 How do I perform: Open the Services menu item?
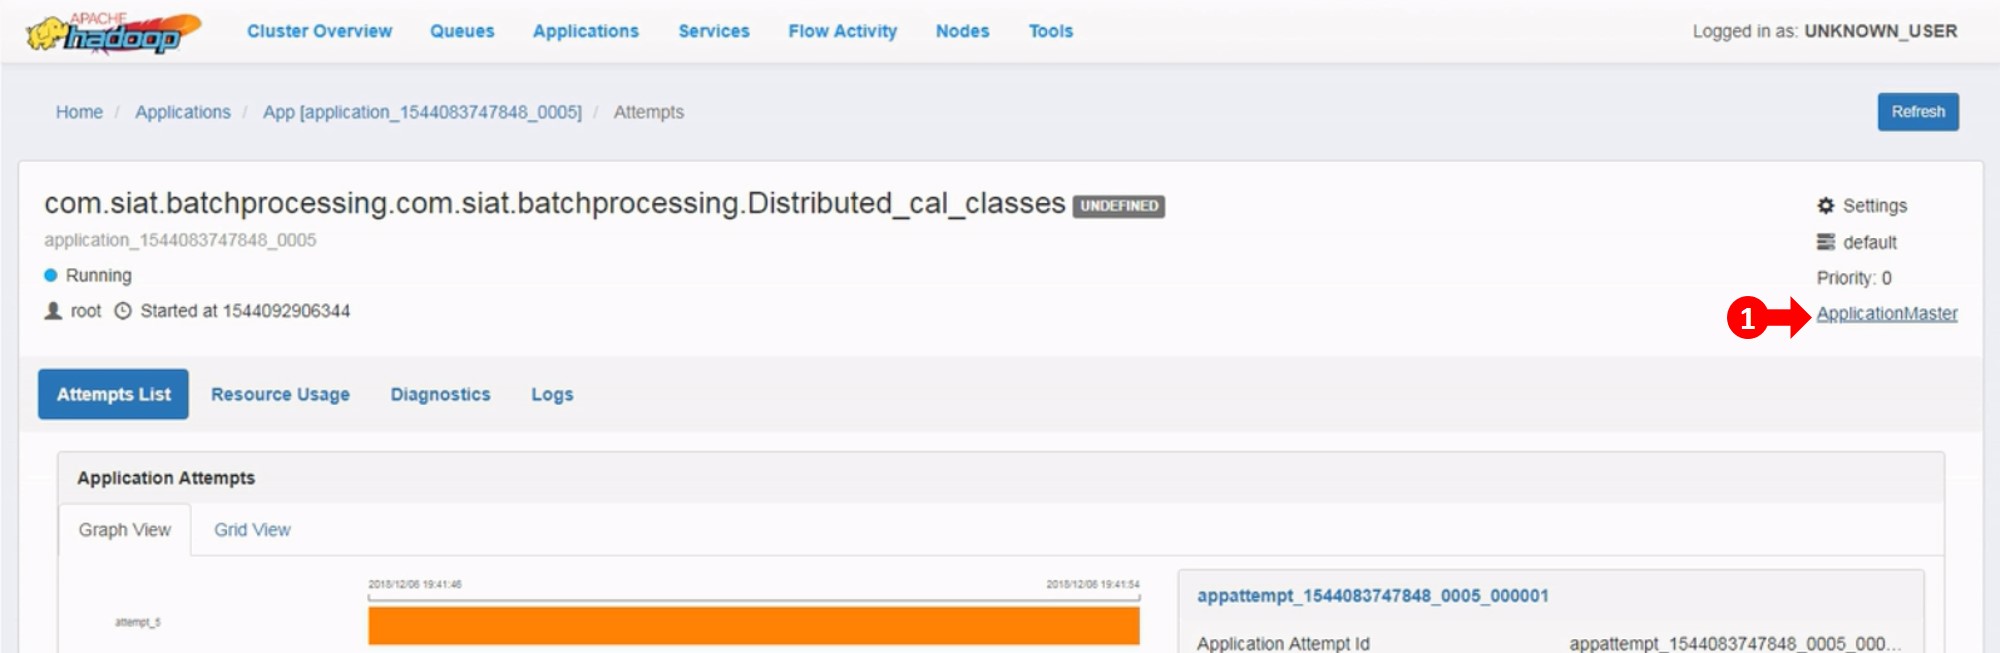pyautogui.click(x=713, y=31)
